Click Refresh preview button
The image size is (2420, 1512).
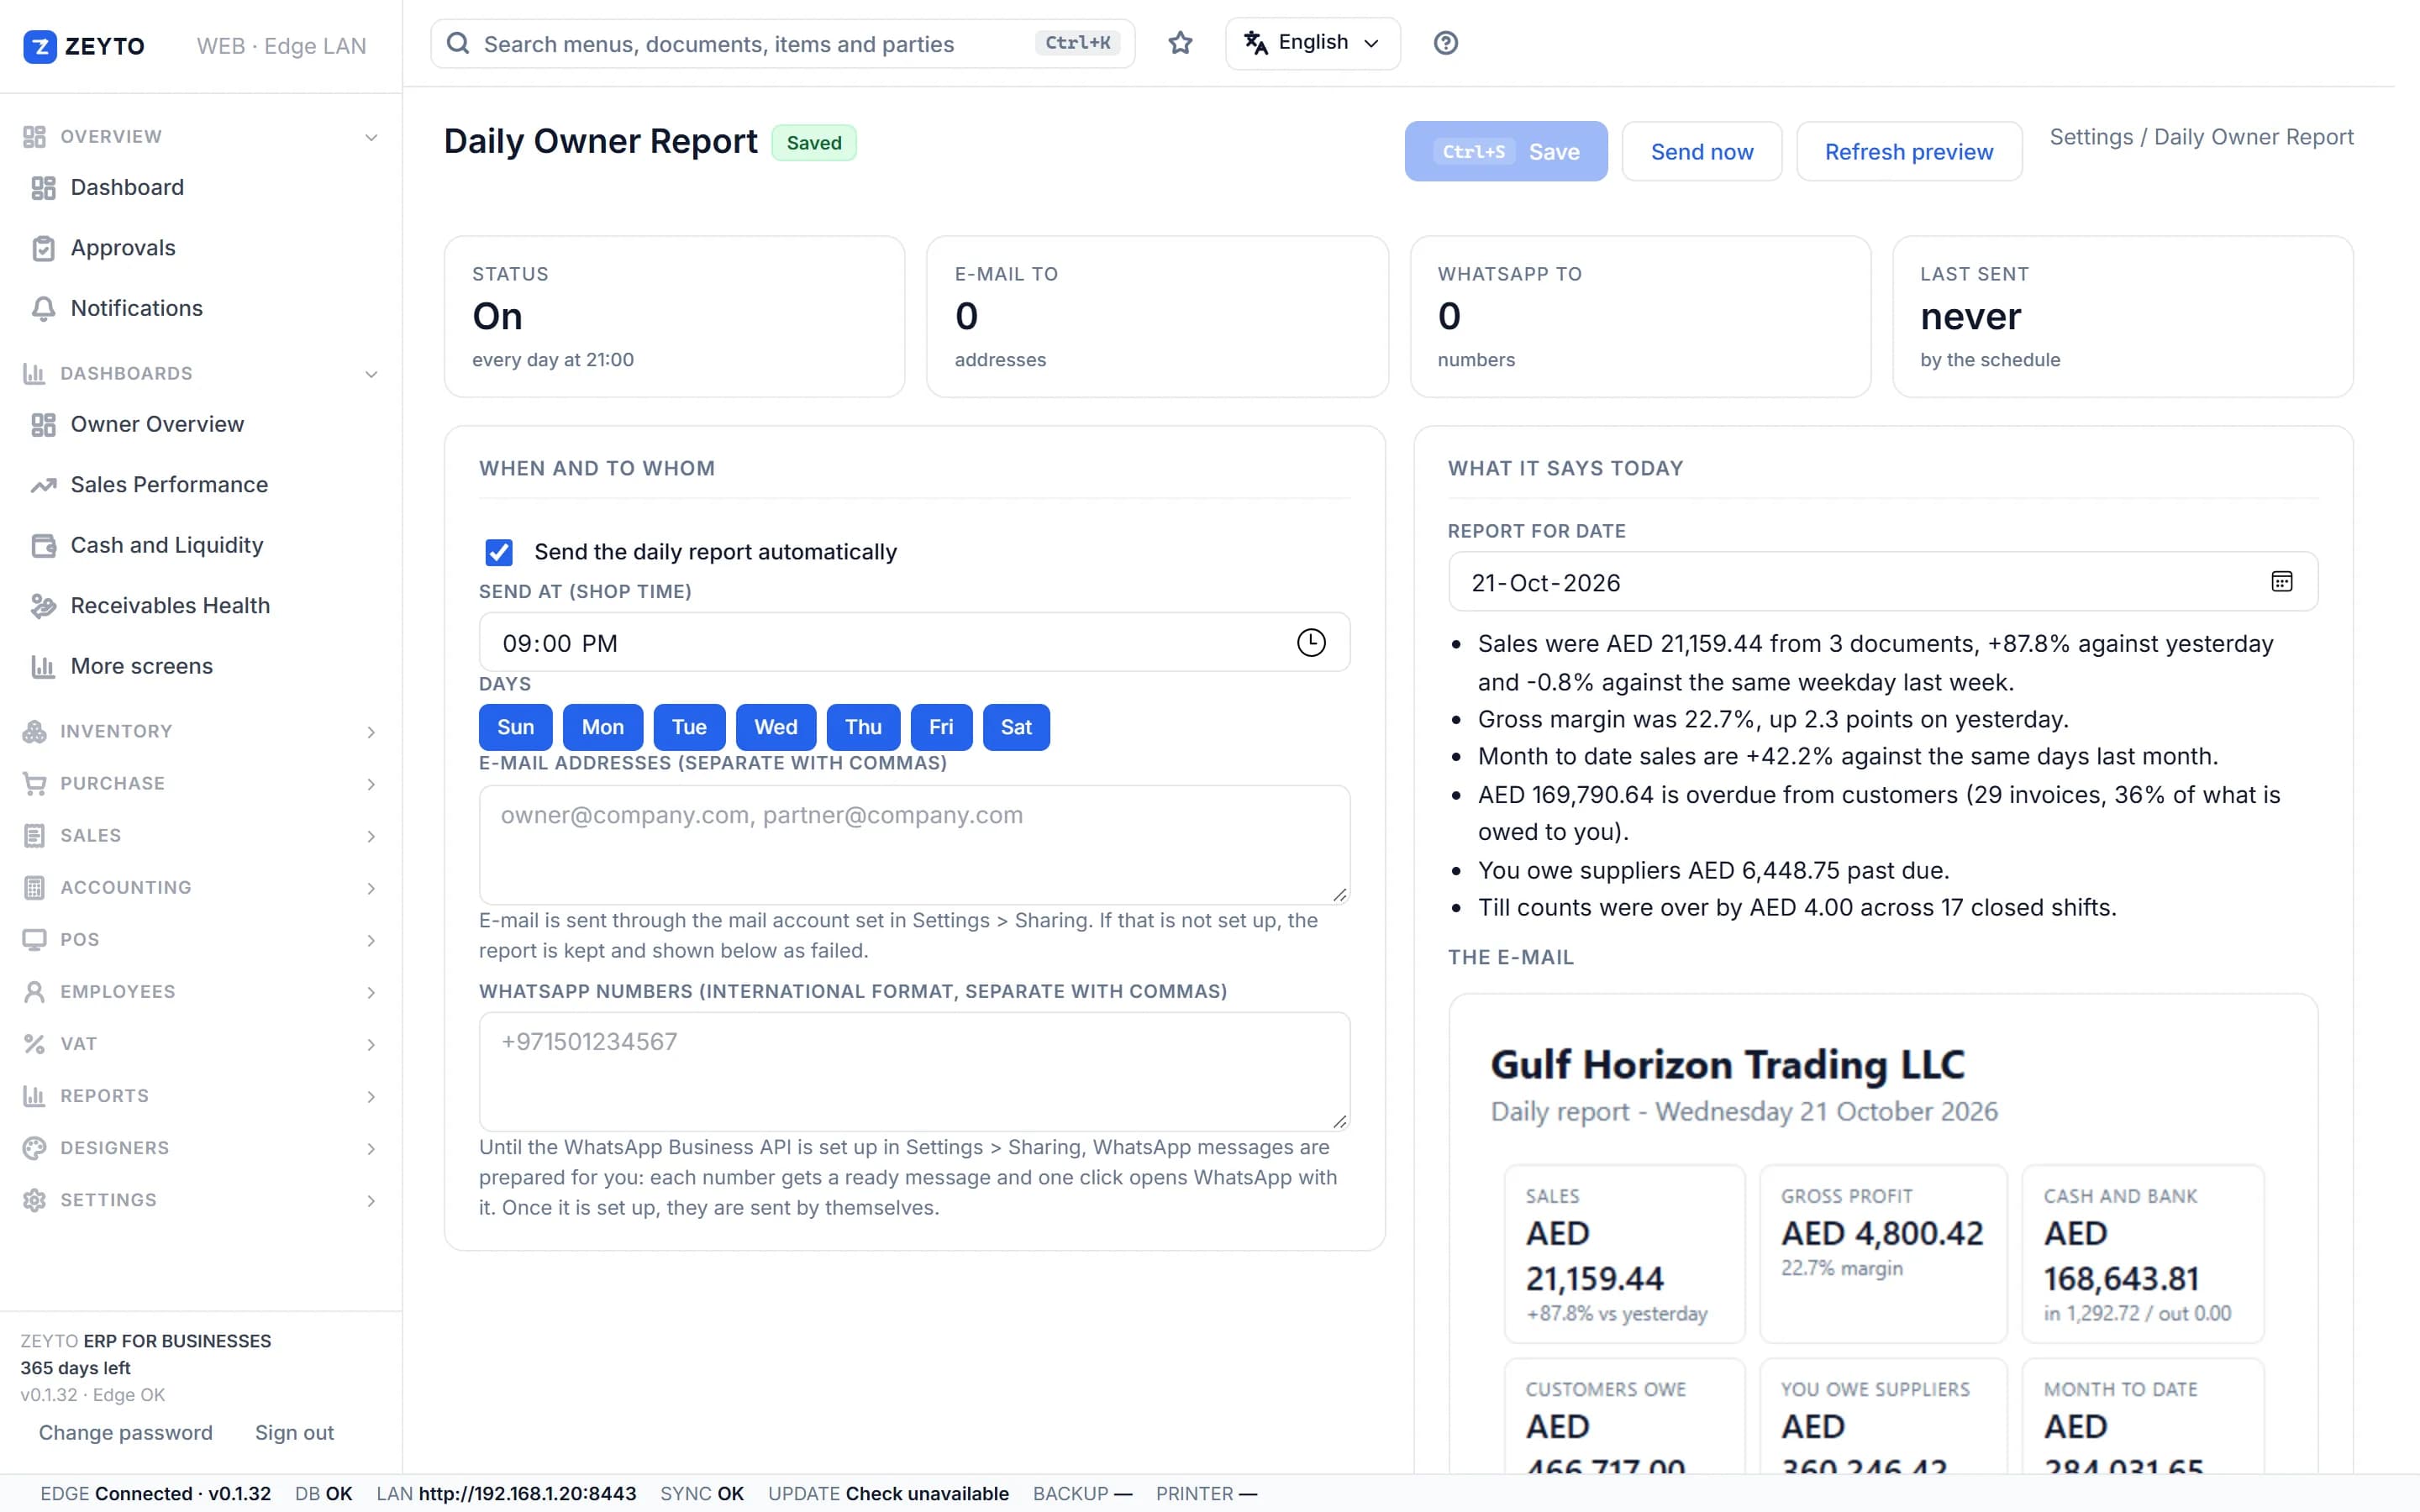[x=1909, y=151]
